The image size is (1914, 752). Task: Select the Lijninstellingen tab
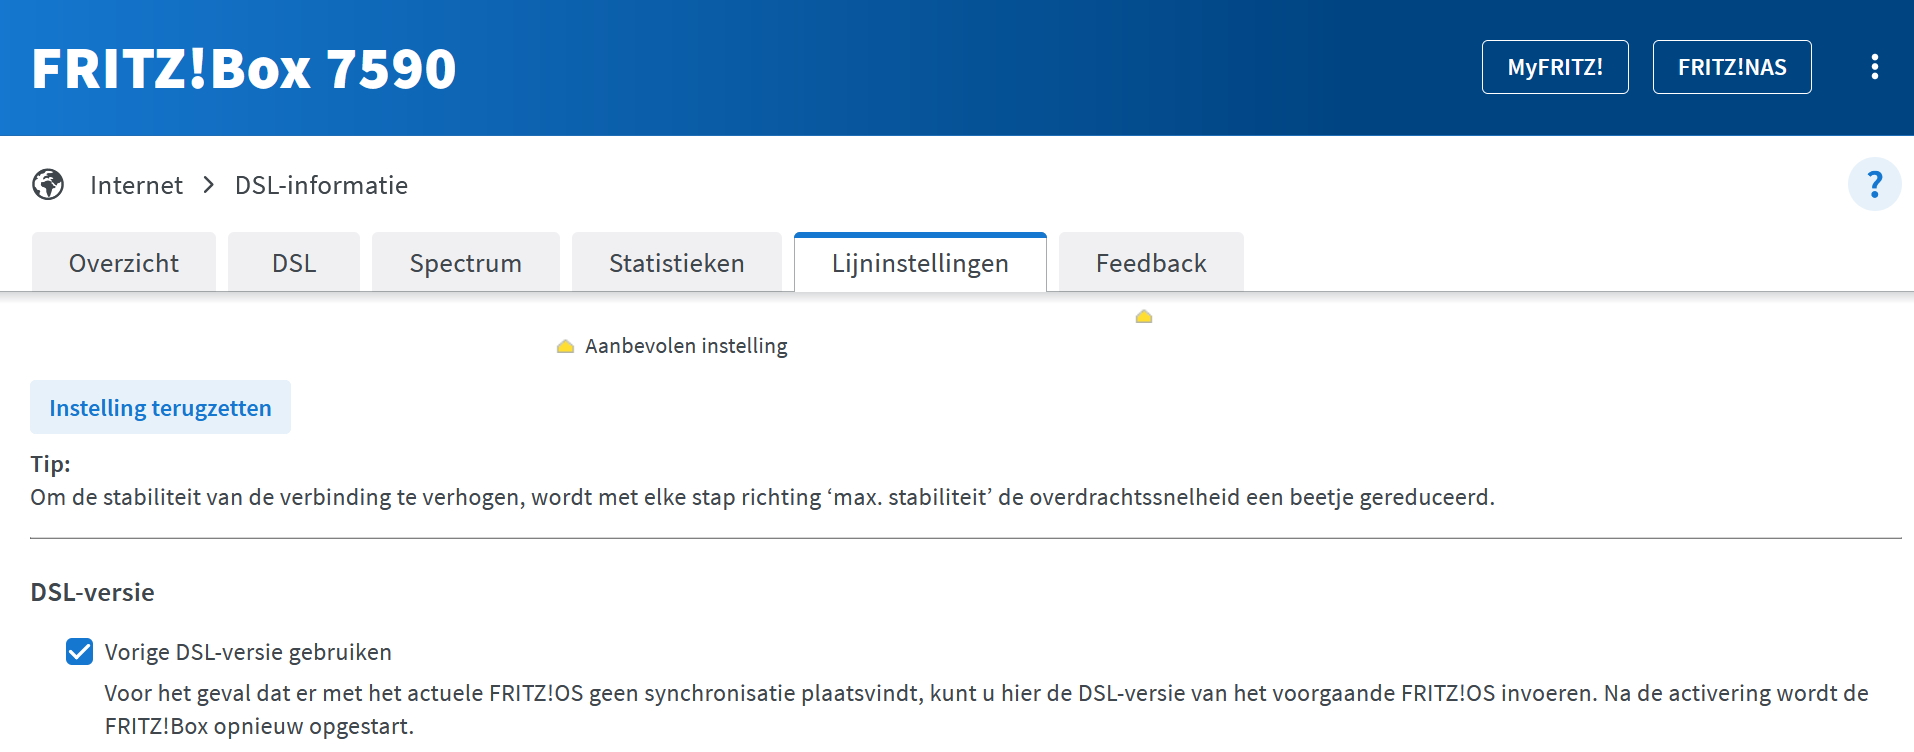coord(920,263)
